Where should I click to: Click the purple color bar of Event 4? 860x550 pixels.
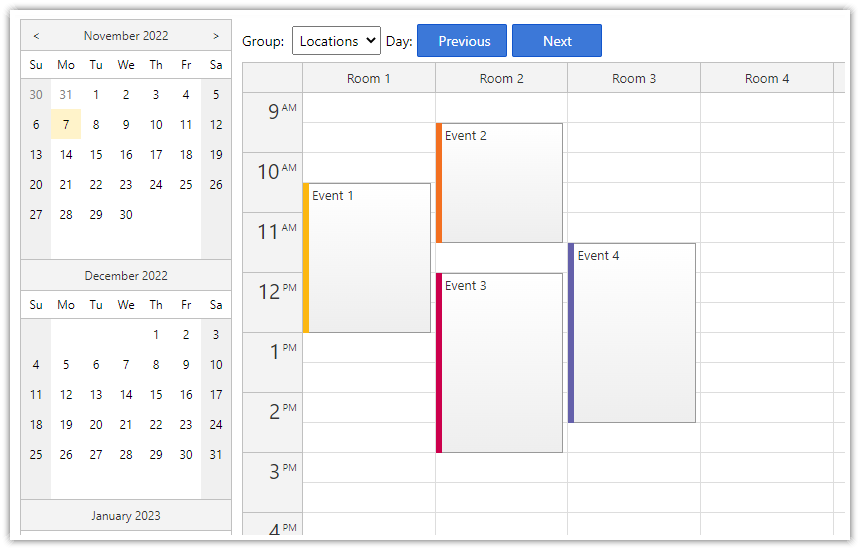(571, 333)
